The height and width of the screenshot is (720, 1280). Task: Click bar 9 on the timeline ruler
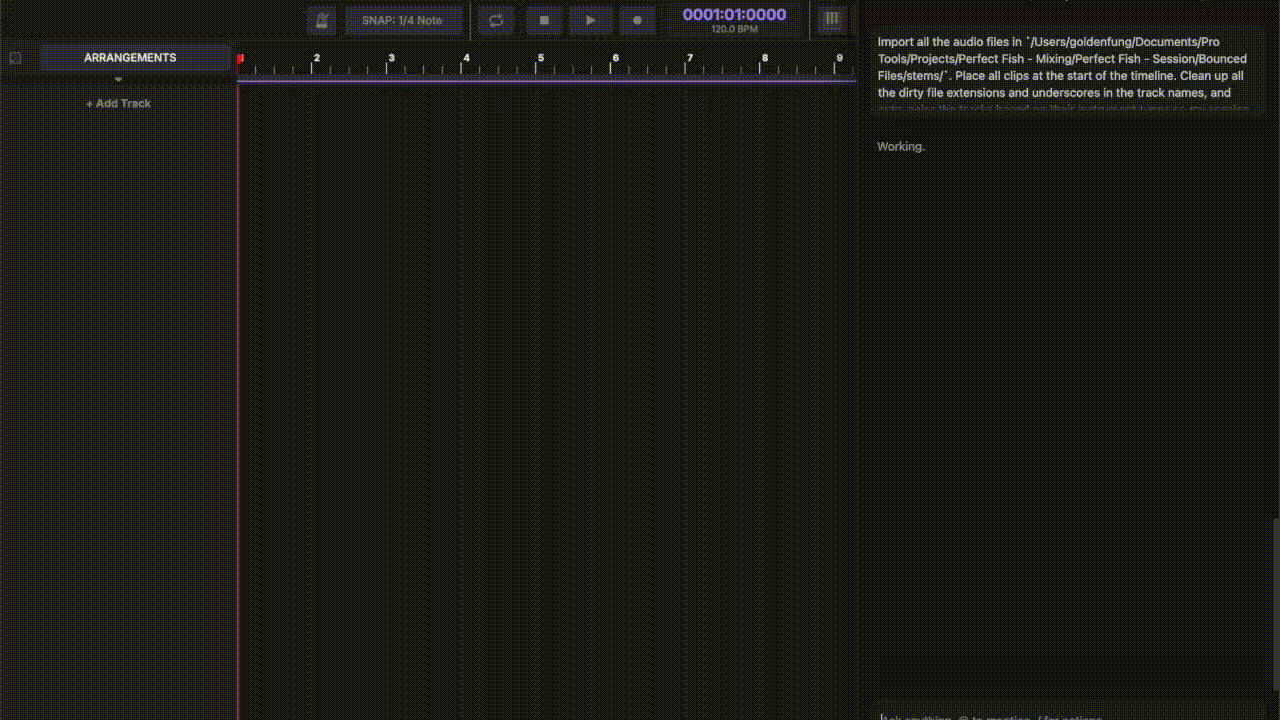(839, 58)
